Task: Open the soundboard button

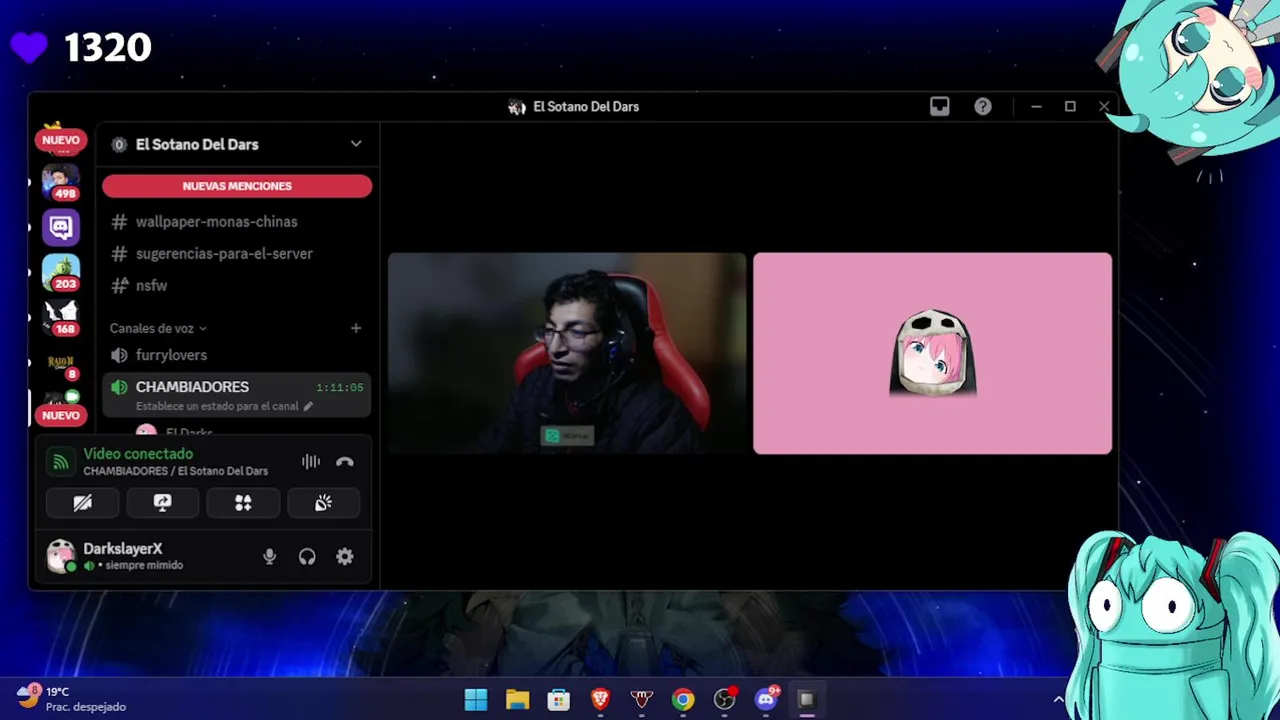Action: click(323, 503)
